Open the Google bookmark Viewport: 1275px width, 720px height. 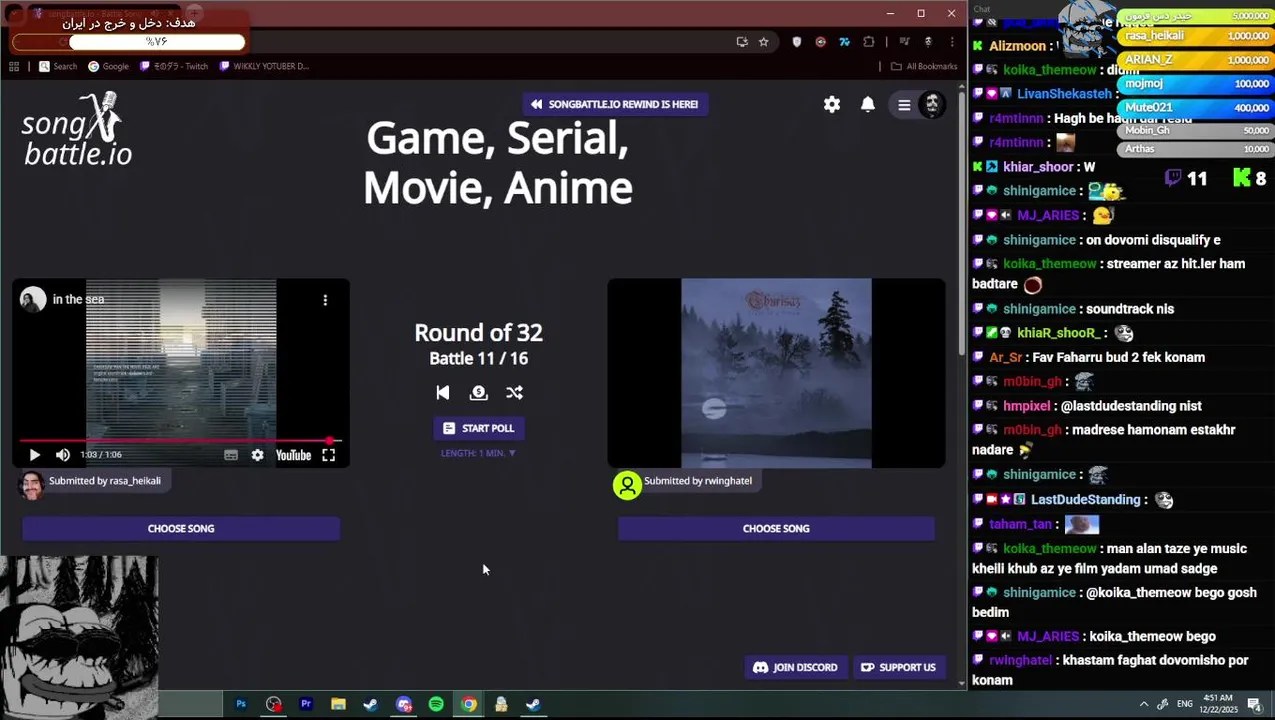[x=108, y=66]
